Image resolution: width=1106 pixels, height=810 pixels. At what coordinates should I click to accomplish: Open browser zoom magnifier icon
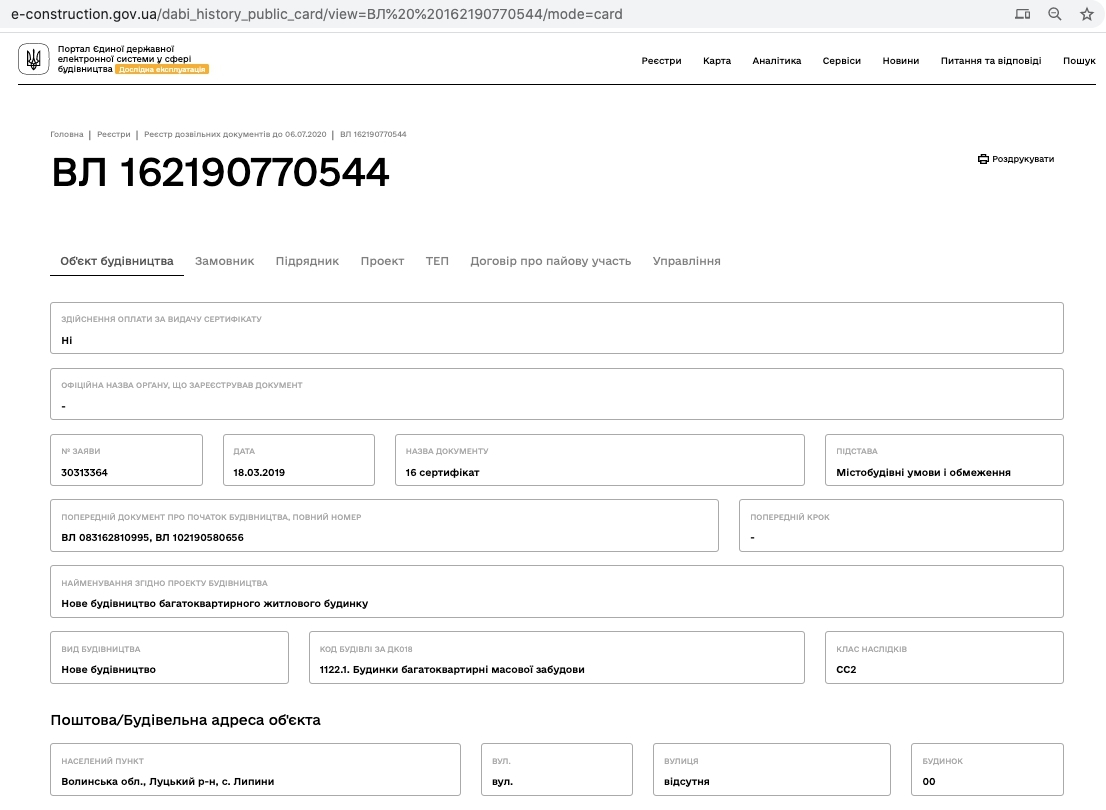pyautogui.click(x=1055, y=14)
